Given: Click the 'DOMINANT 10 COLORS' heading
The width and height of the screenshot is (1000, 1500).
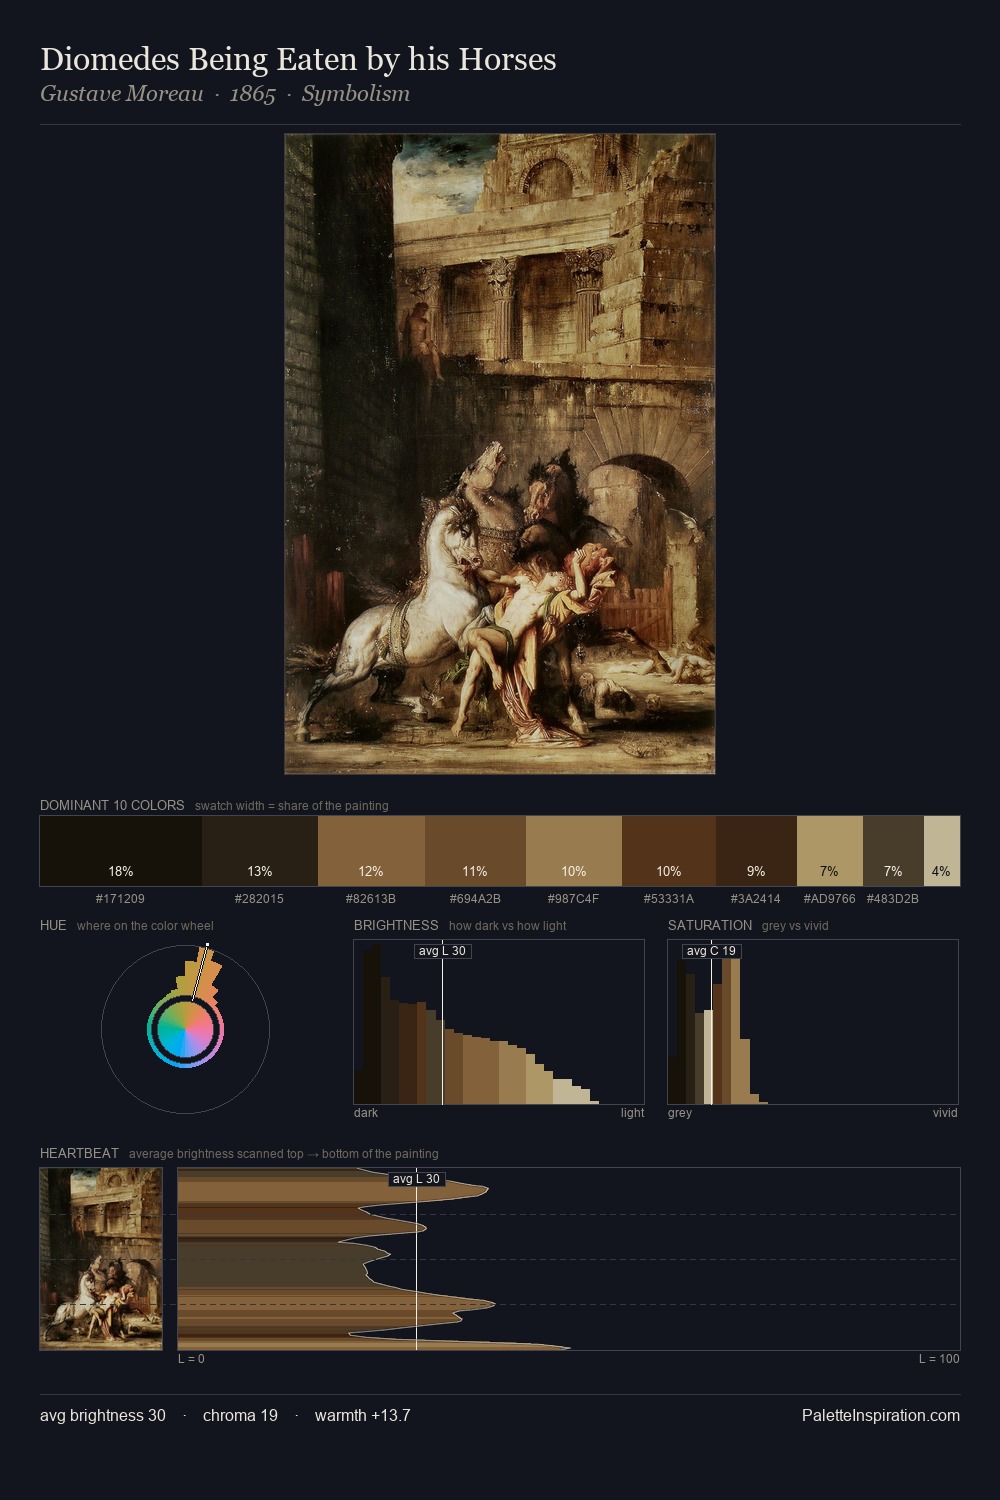Looking at the screenshot, I should 112,805.
